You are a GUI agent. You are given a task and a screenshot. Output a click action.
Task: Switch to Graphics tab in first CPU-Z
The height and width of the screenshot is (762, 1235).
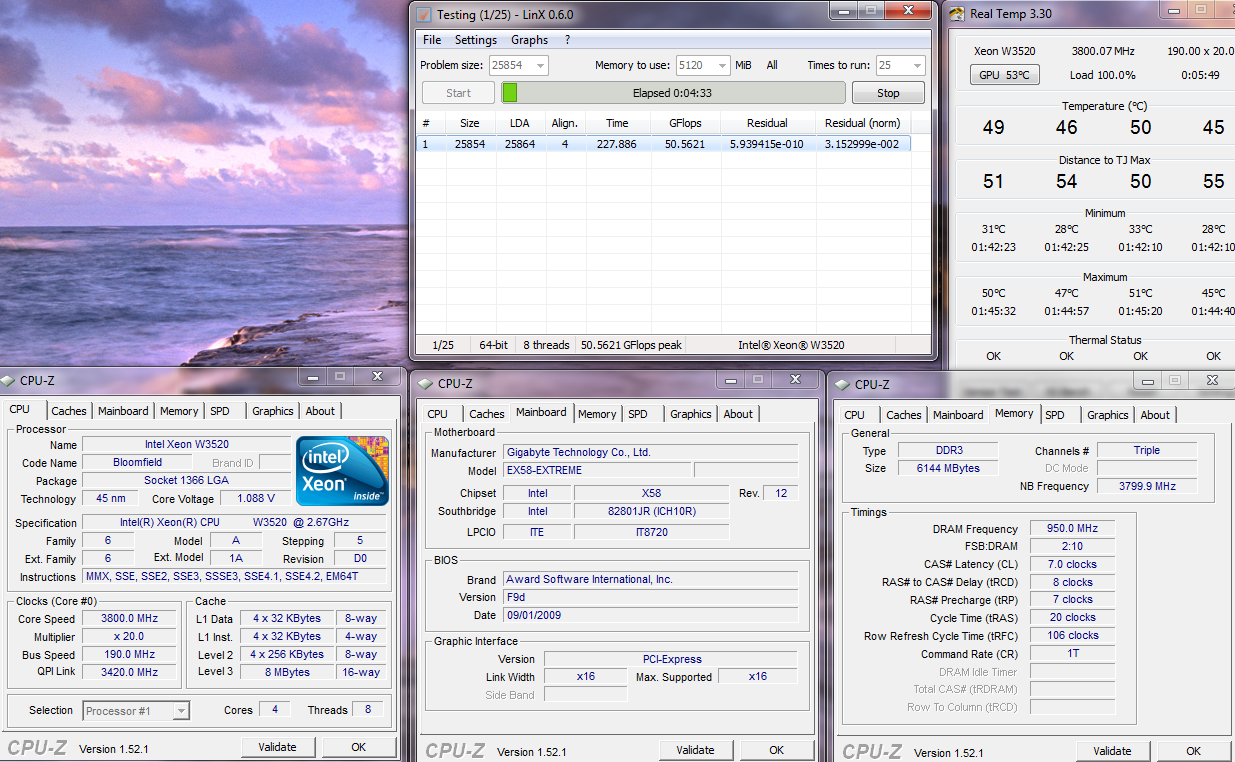click(x=273, y=411)
